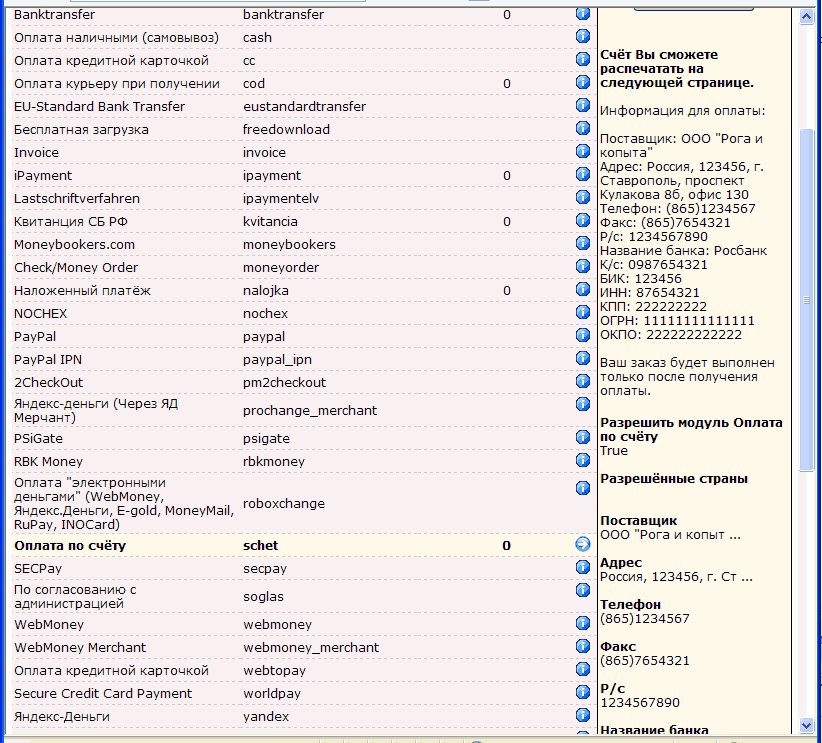Click info icon for soglas module
This screenshot has width=822, height=743.
[582, 590]
